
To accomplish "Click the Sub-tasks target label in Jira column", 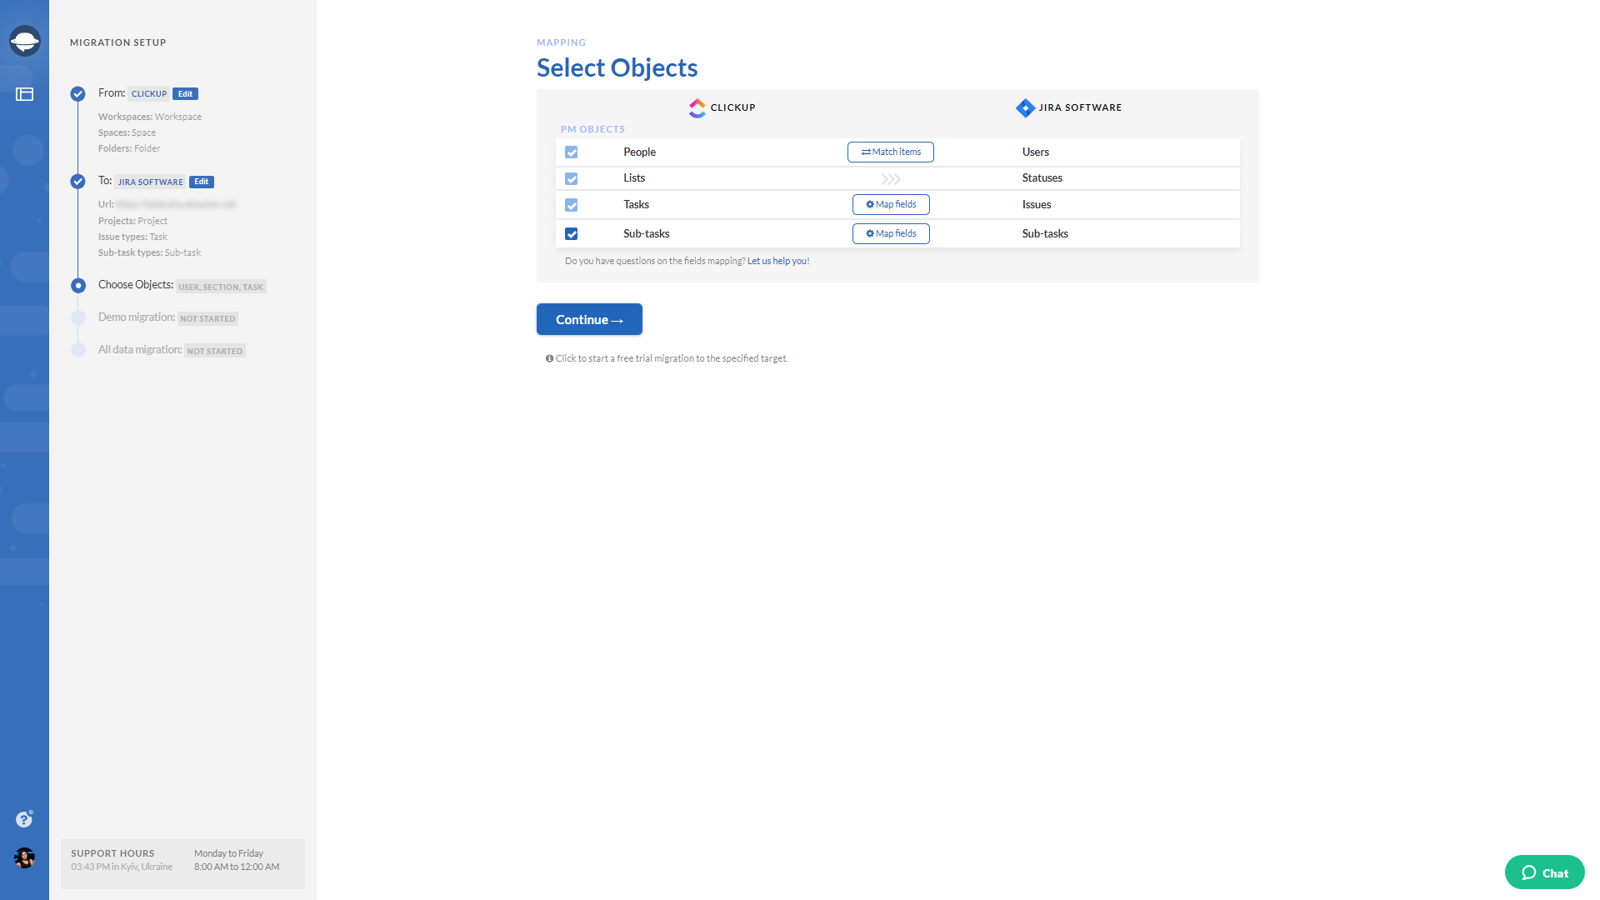I will 1045,234.
